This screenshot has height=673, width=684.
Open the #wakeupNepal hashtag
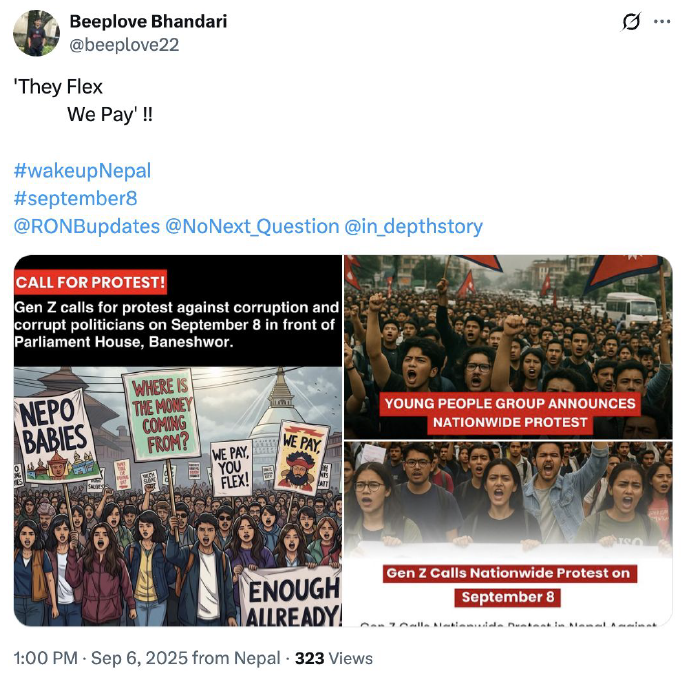[x=82, y=171]
